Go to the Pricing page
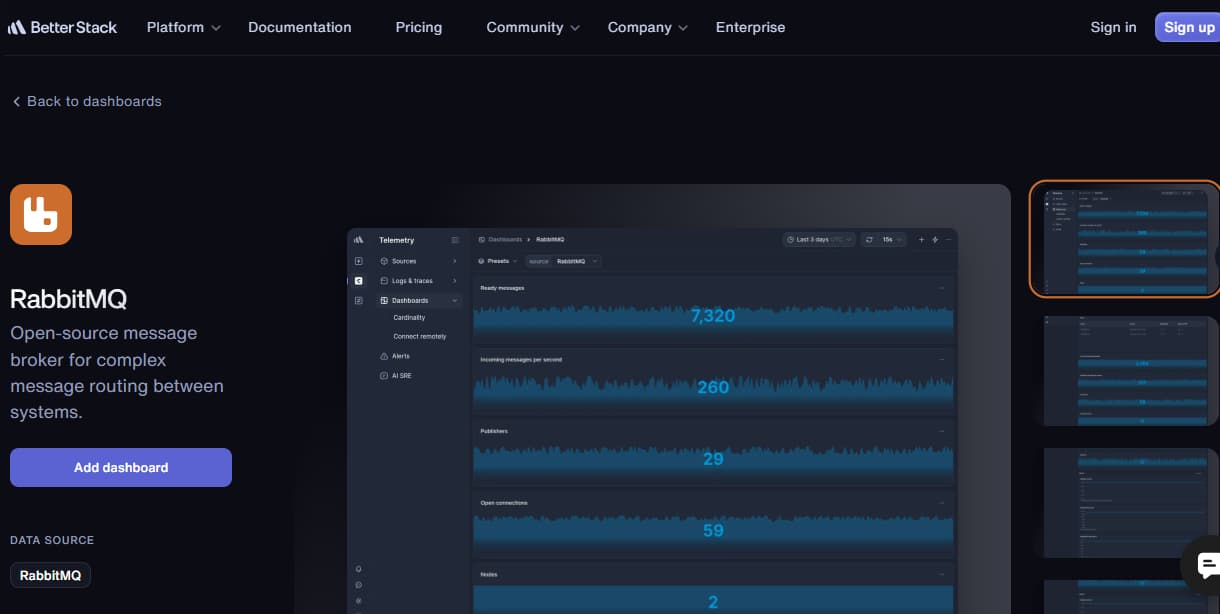The width and height of the screenshot is (1220, 614). 418,28
